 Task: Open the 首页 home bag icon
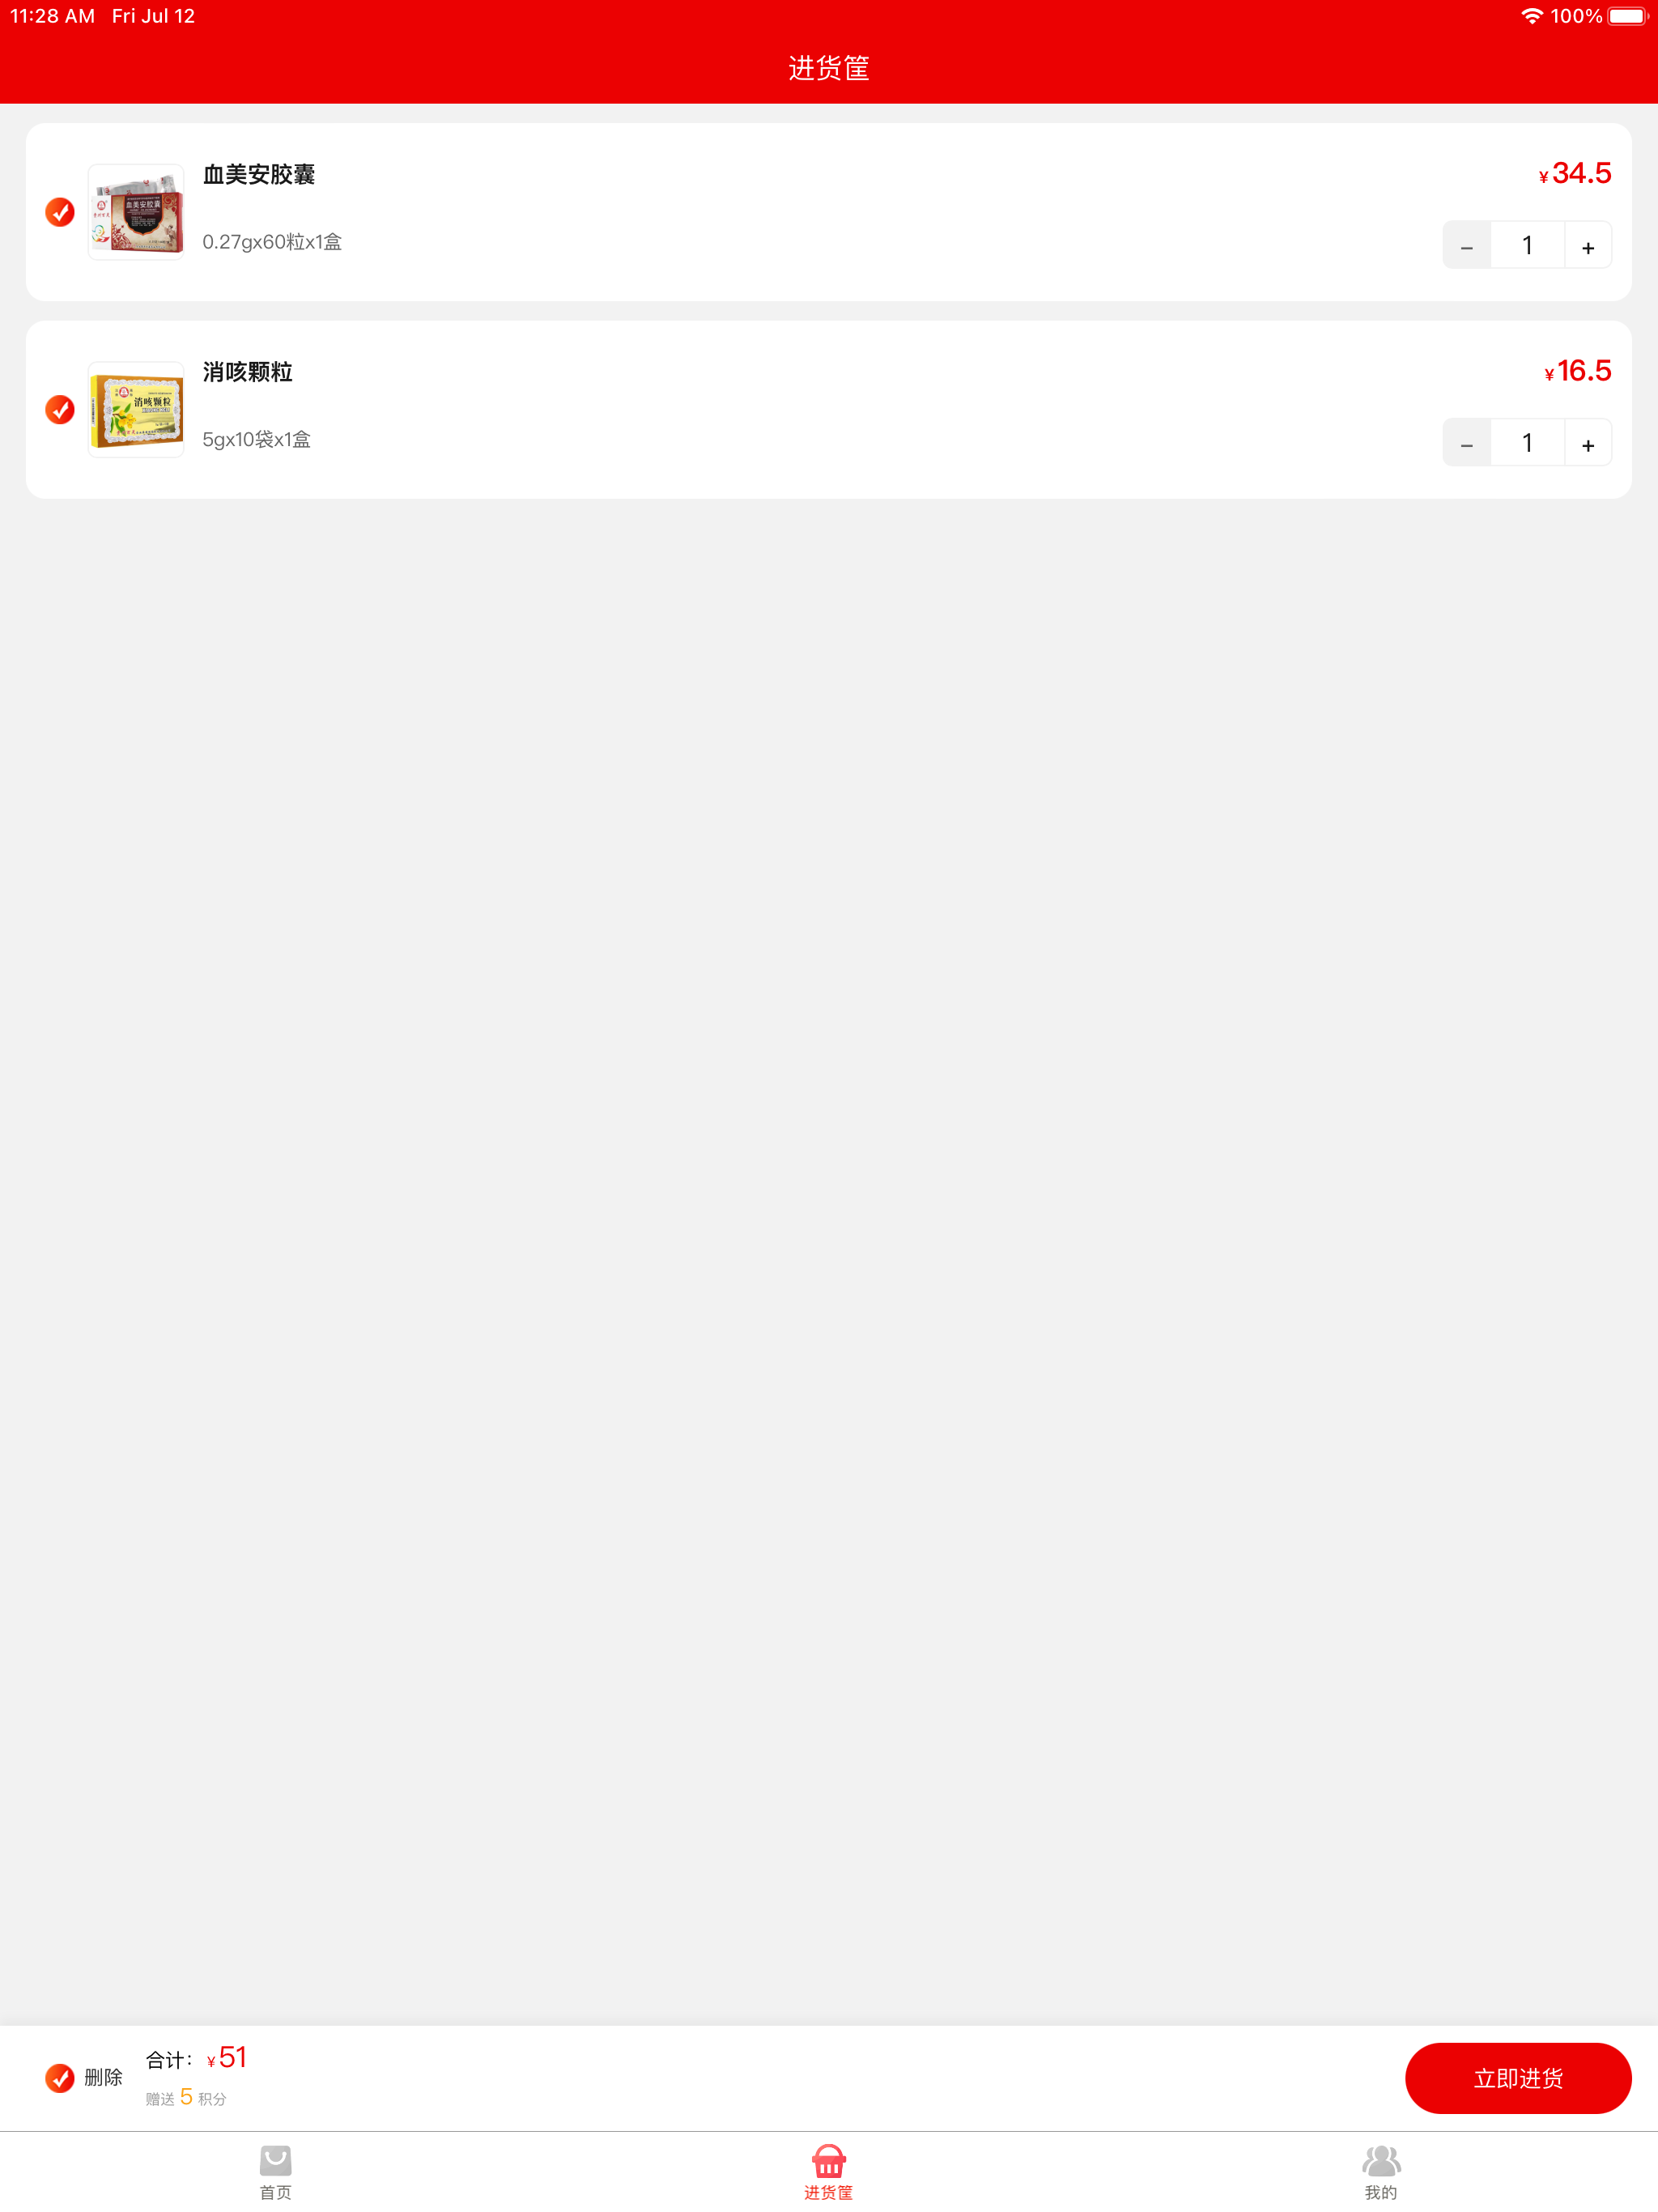(x=275, y=2160)
